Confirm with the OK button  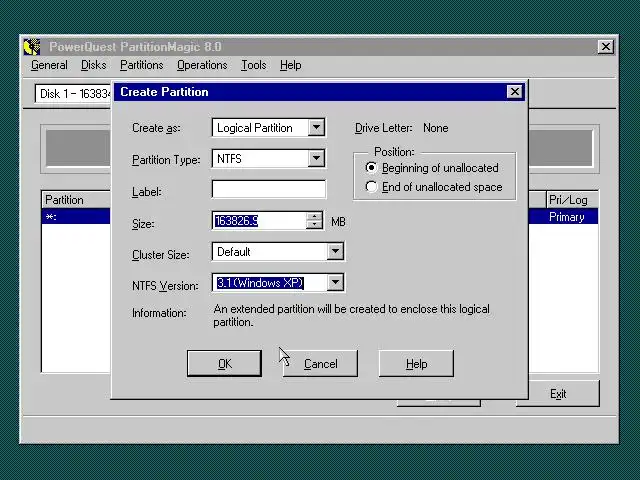224,363
